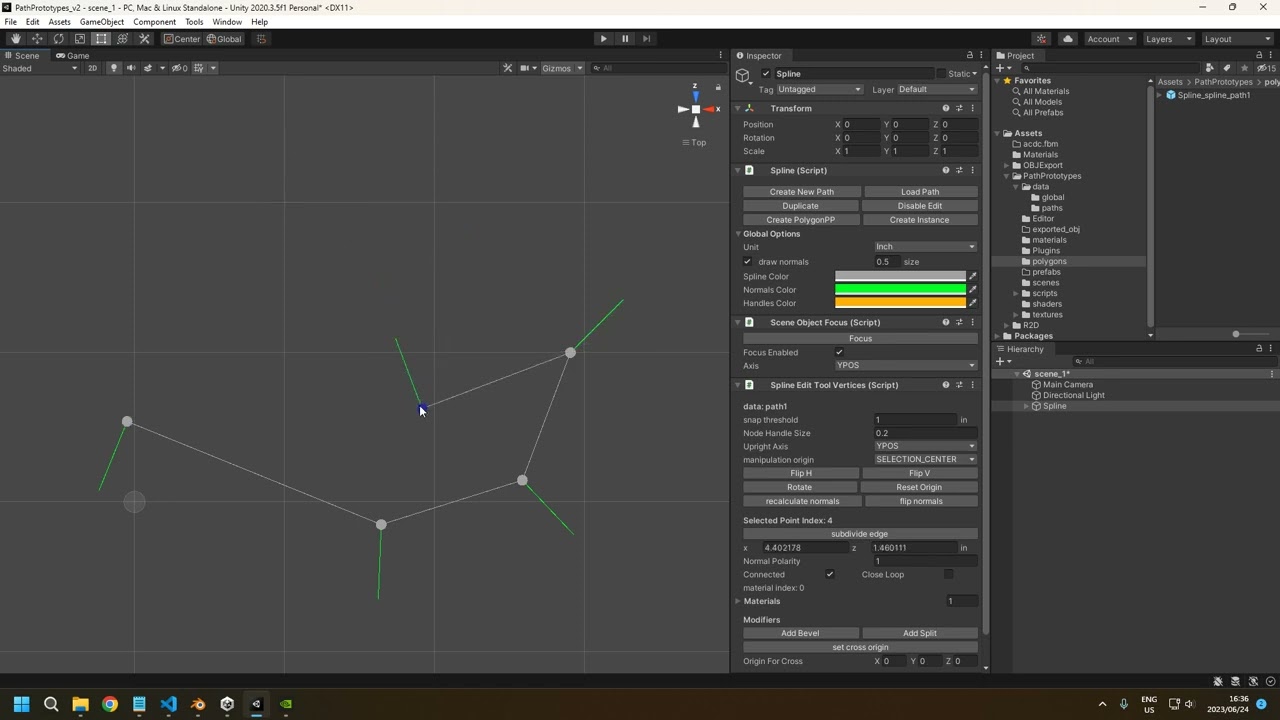Viewport: 1280px width, 720px height.
Task: Open Collaborate cloud services icon
Action: (x=1041, y=39)
